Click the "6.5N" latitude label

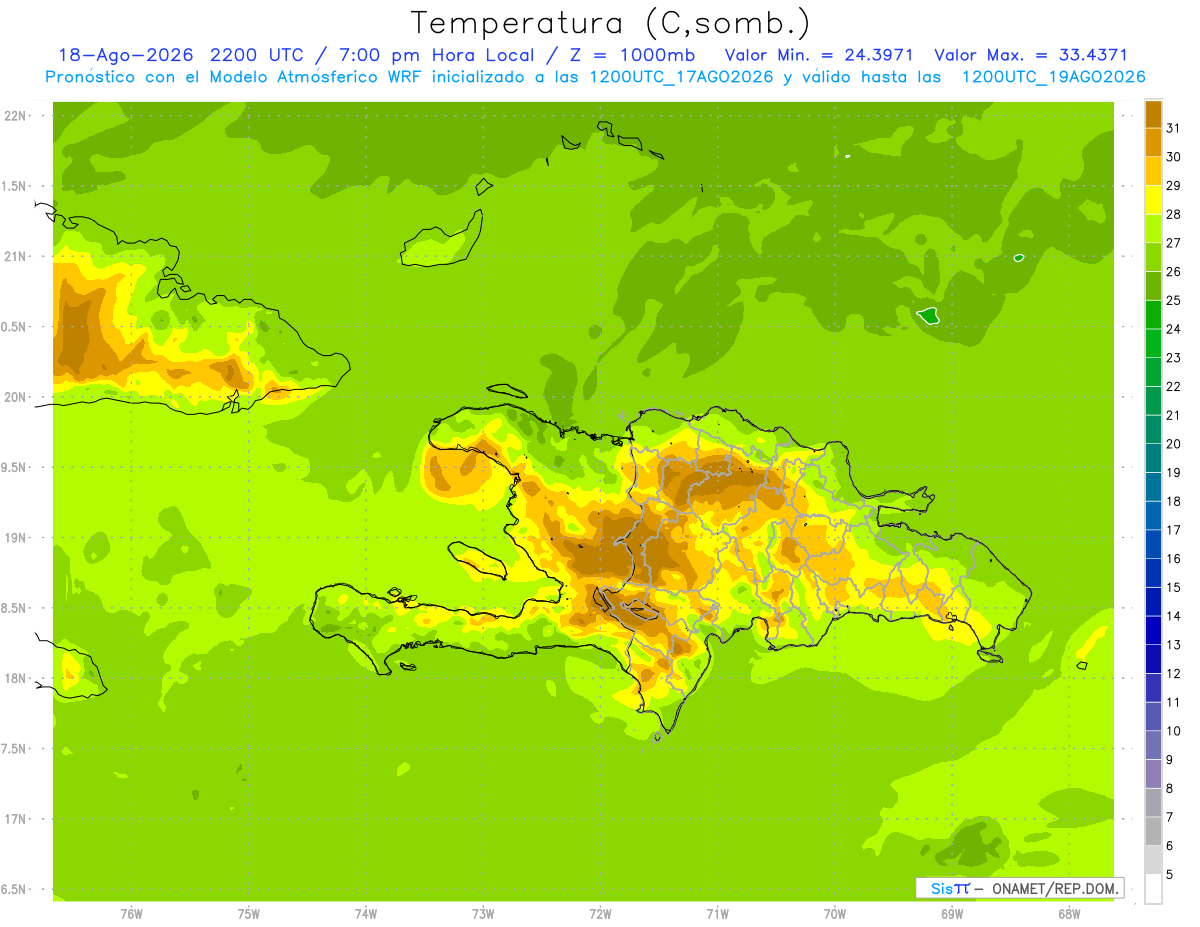click(x=13, y=889)
